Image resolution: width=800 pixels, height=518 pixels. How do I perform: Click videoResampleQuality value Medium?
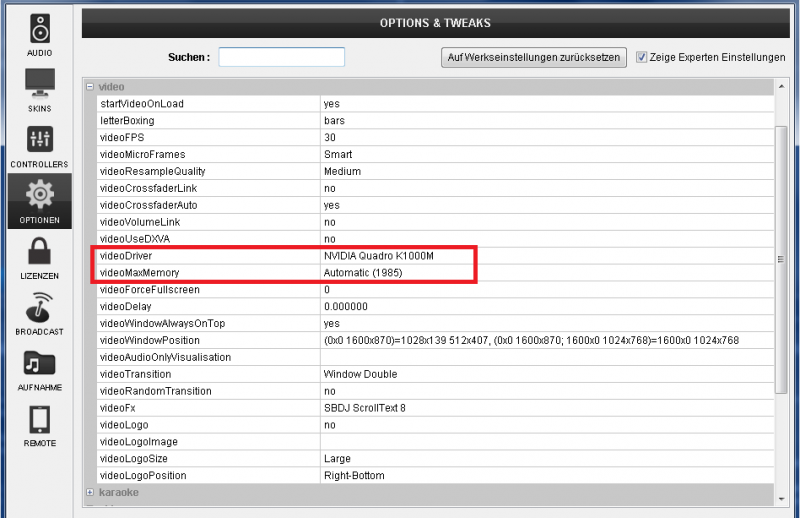tap(342, 171)
